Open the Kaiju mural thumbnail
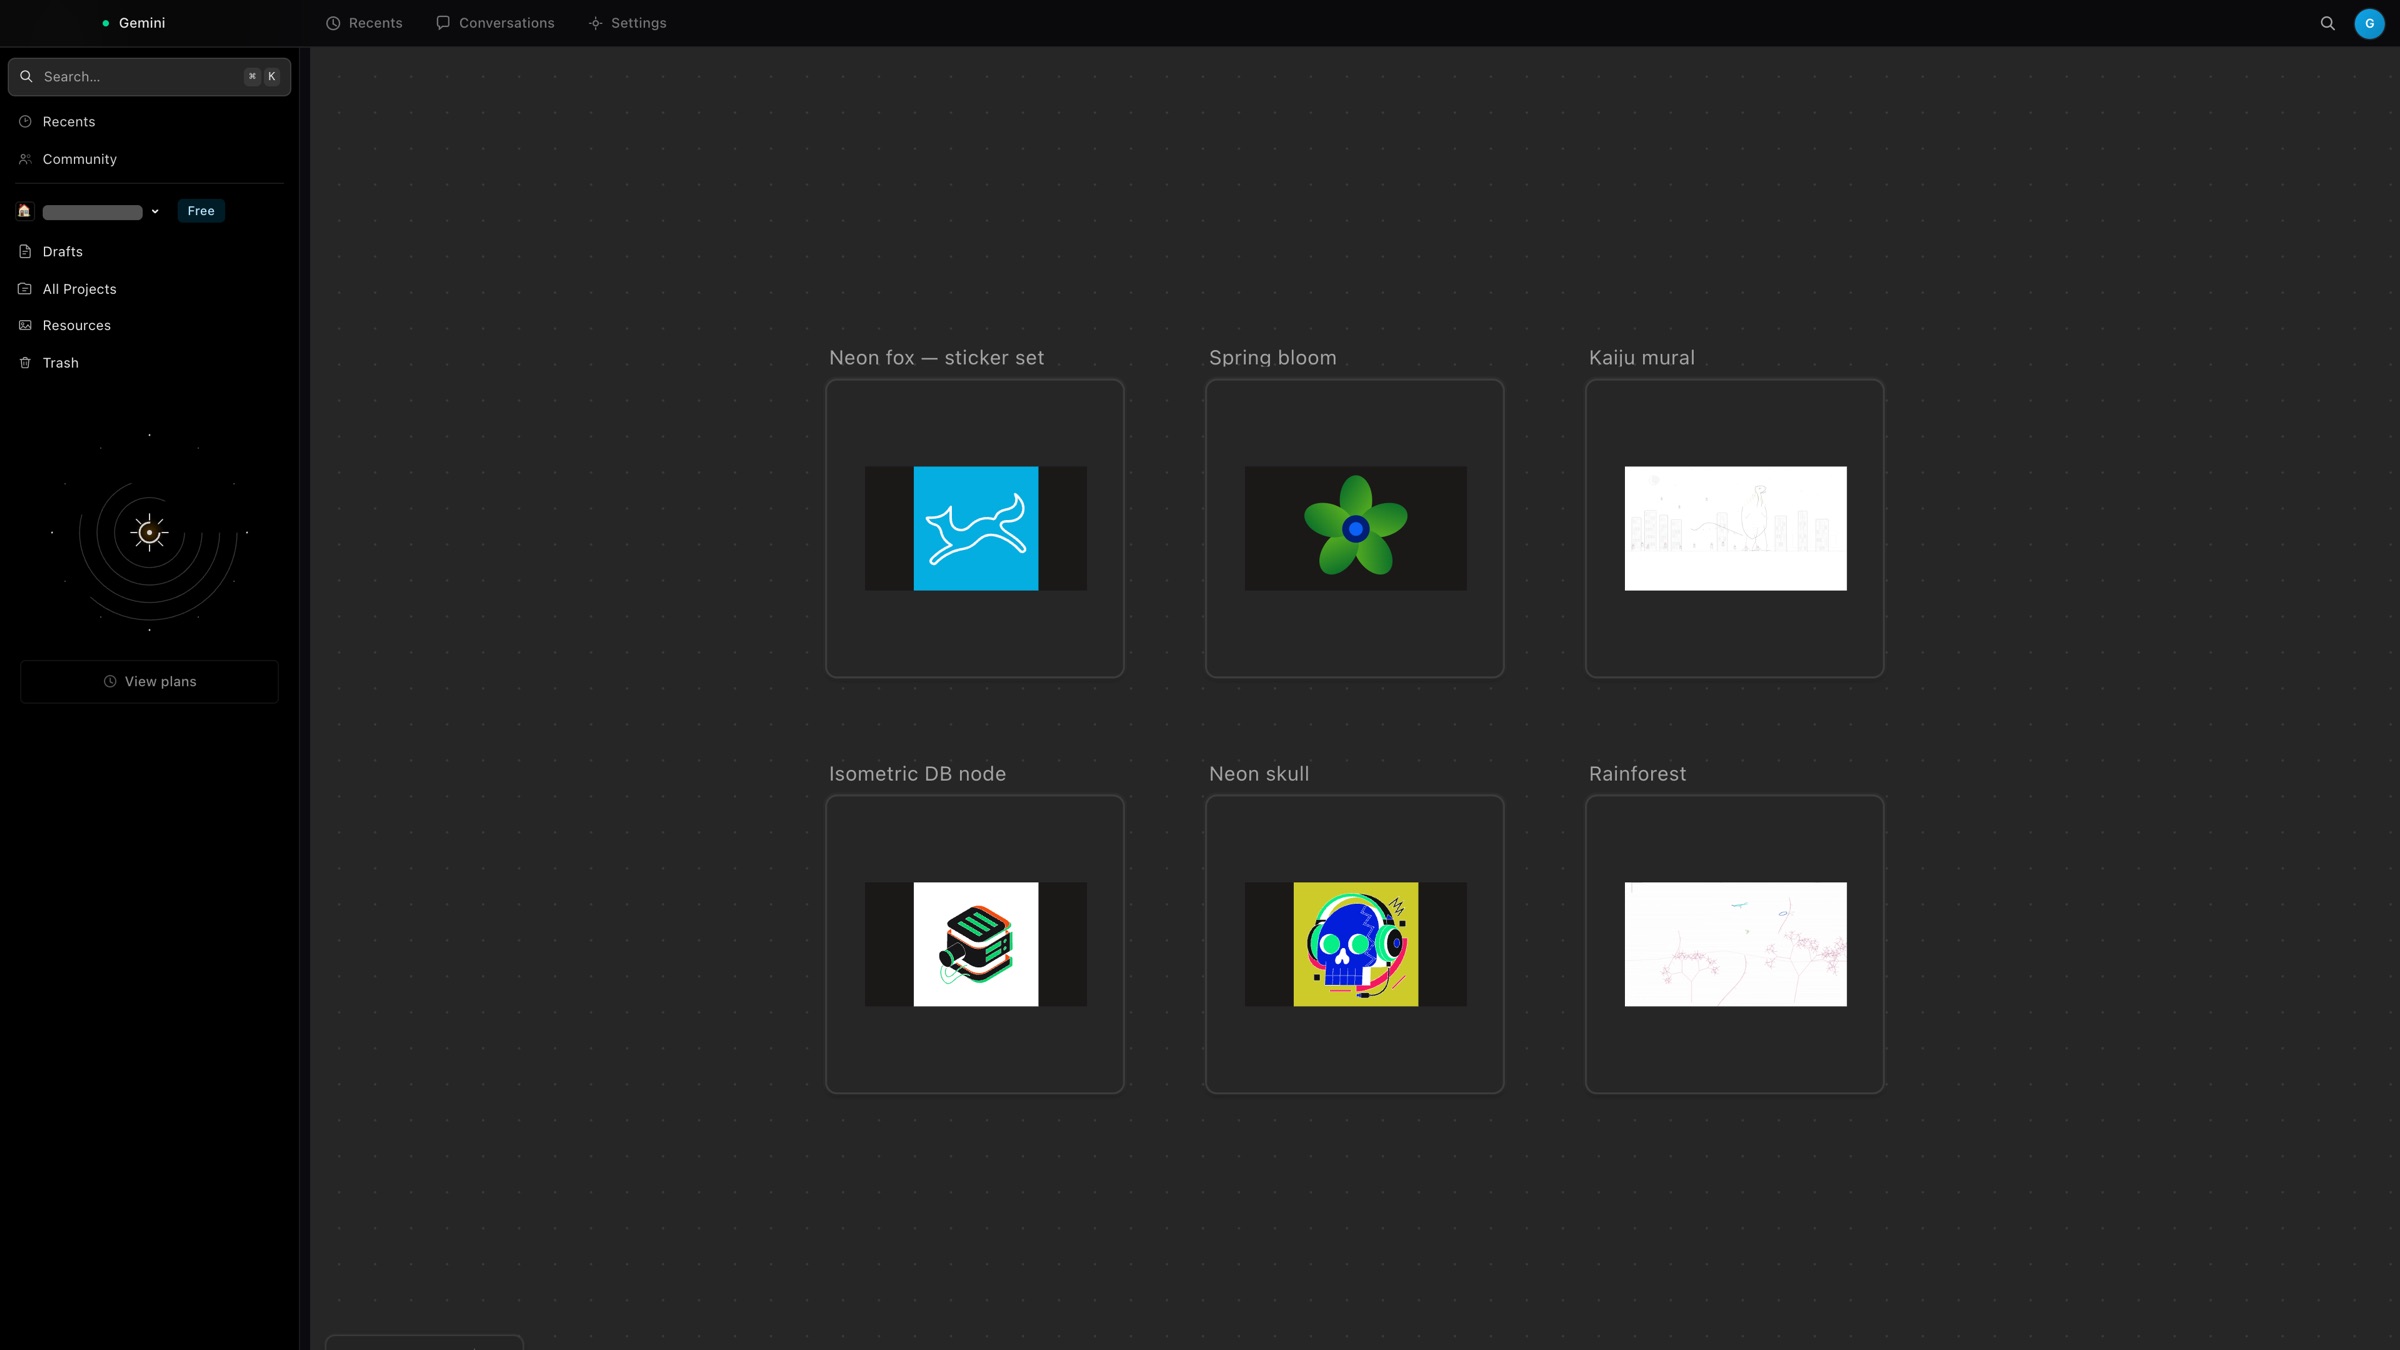Image resolution: width=2400 pixels, height=1350 pixels. 1735,528
